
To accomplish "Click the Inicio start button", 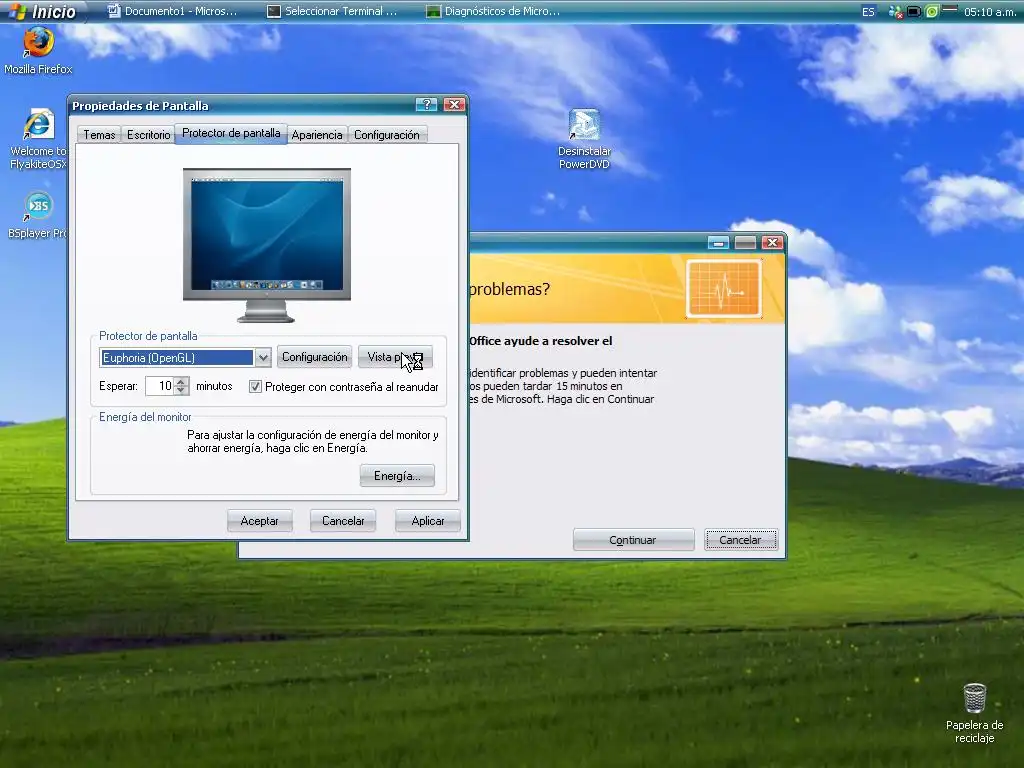I will point(43,11).
